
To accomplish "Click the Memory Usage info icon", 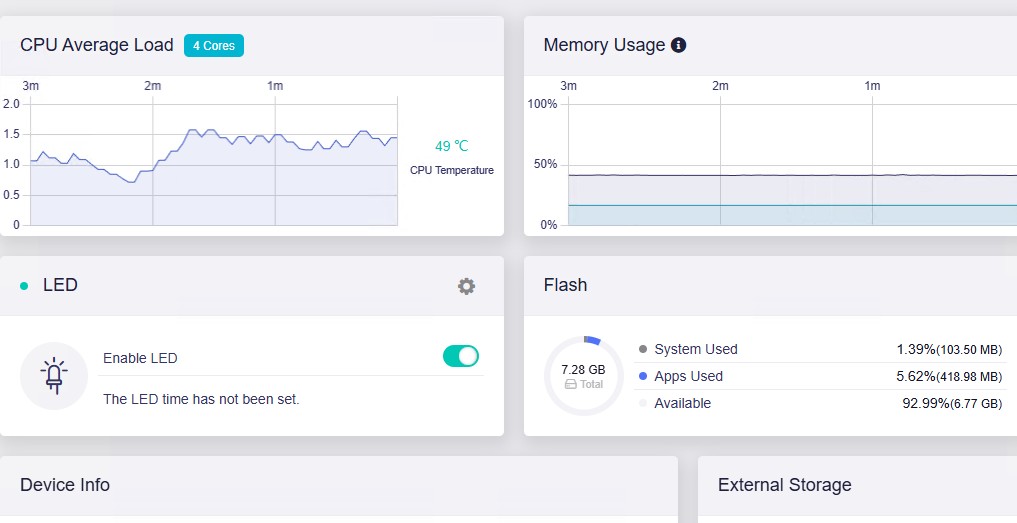I will (x=679, y=45).
